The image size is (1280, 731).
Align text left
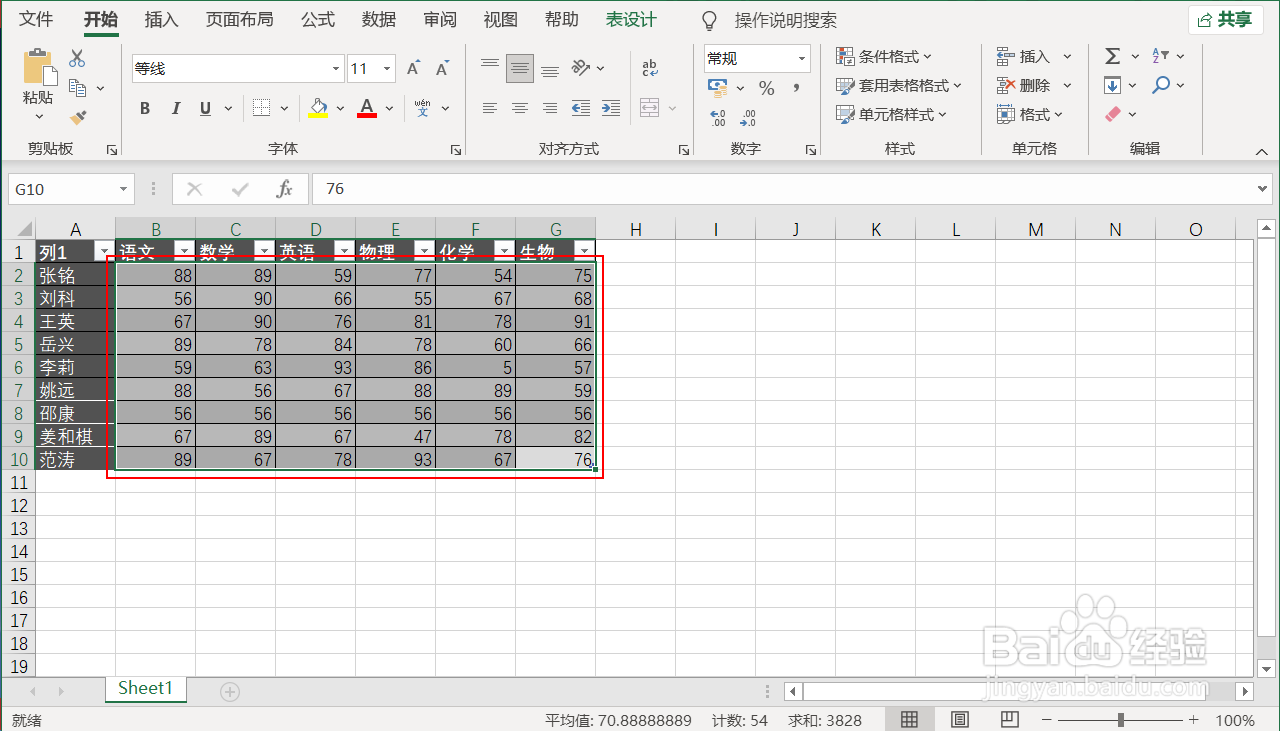pyautogui.click(x=490, y=108)
